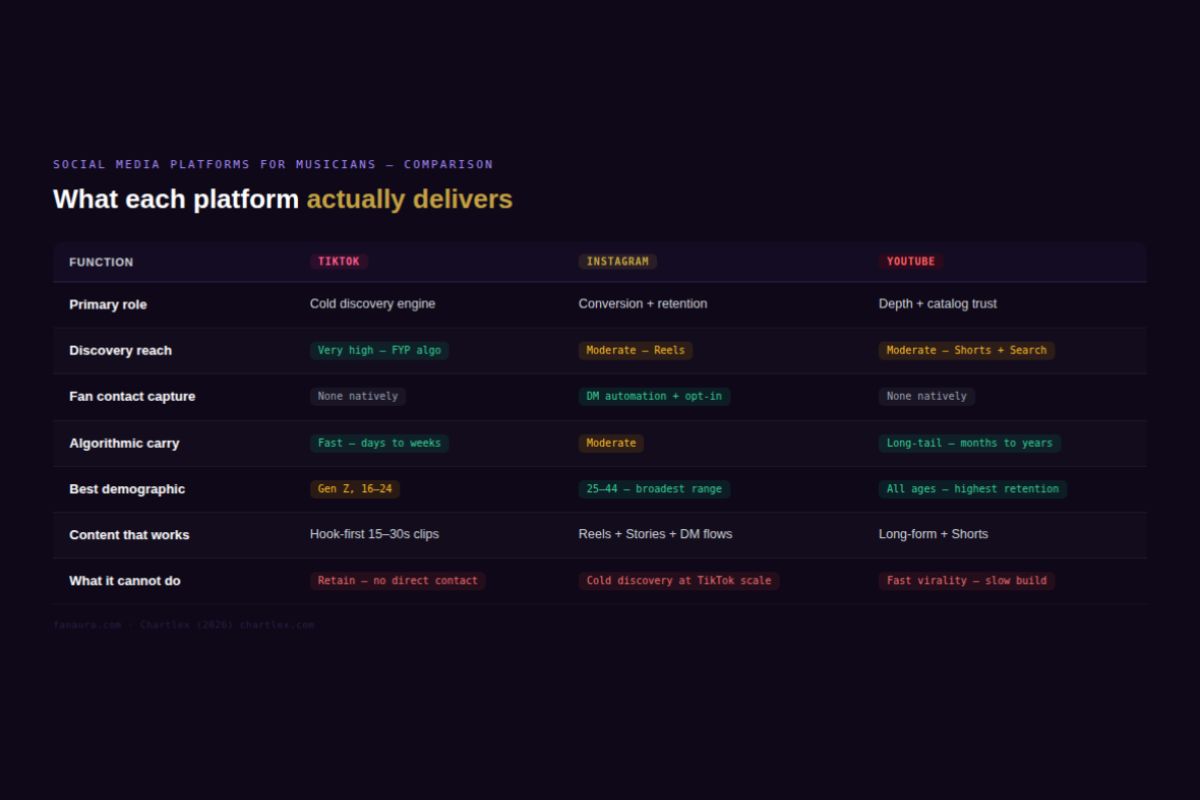Click the 'Fast virality — slow build' tag

pos(966,580)
